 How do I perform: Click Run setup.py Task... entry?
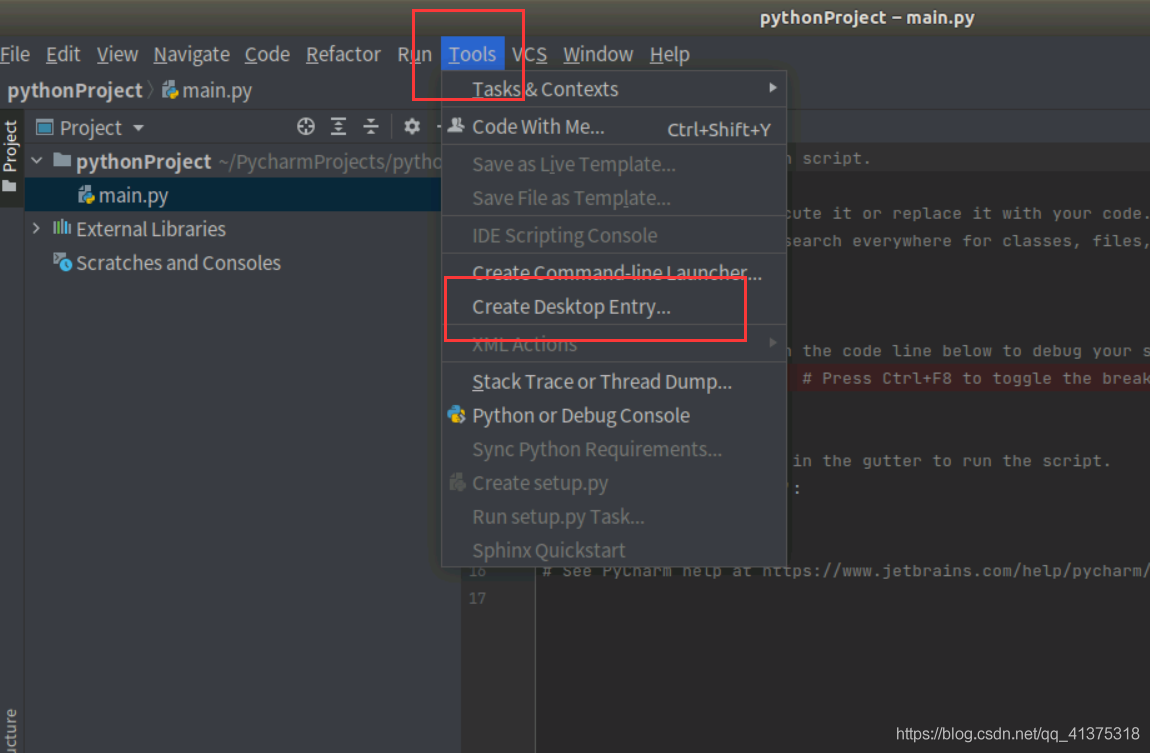pyautogui.click(x=614, y=517)
